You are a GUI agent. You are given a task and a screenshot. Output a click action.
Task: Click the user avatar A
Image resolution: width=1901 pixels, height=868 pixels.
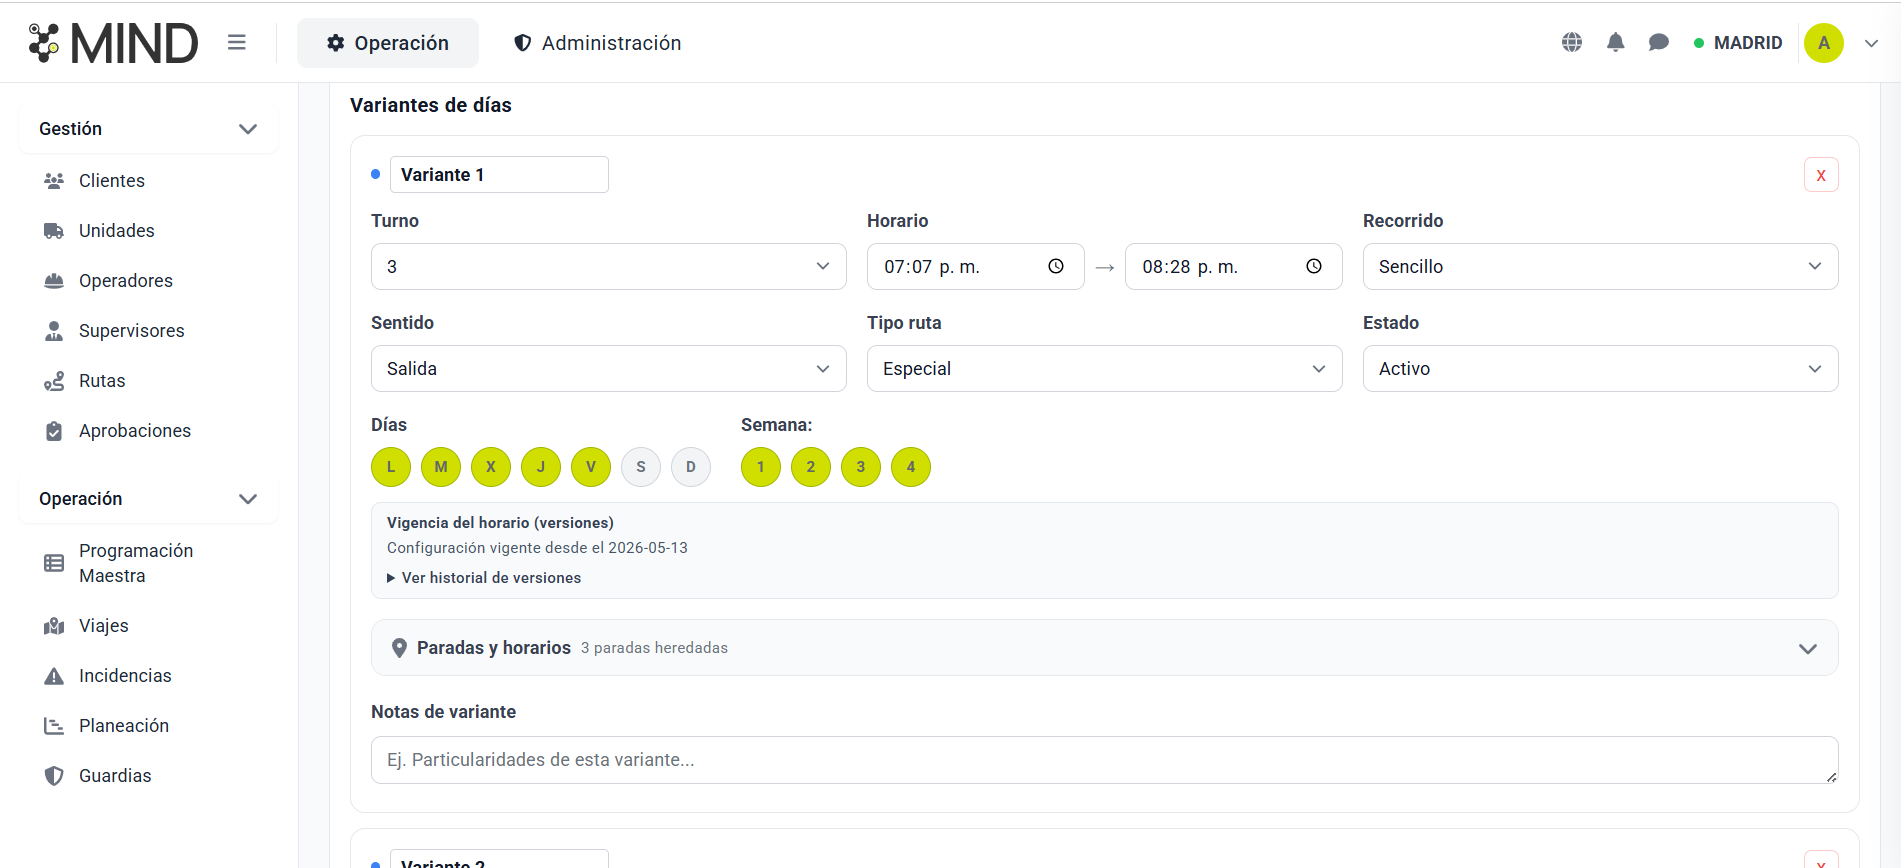(x=1824, y=43)
